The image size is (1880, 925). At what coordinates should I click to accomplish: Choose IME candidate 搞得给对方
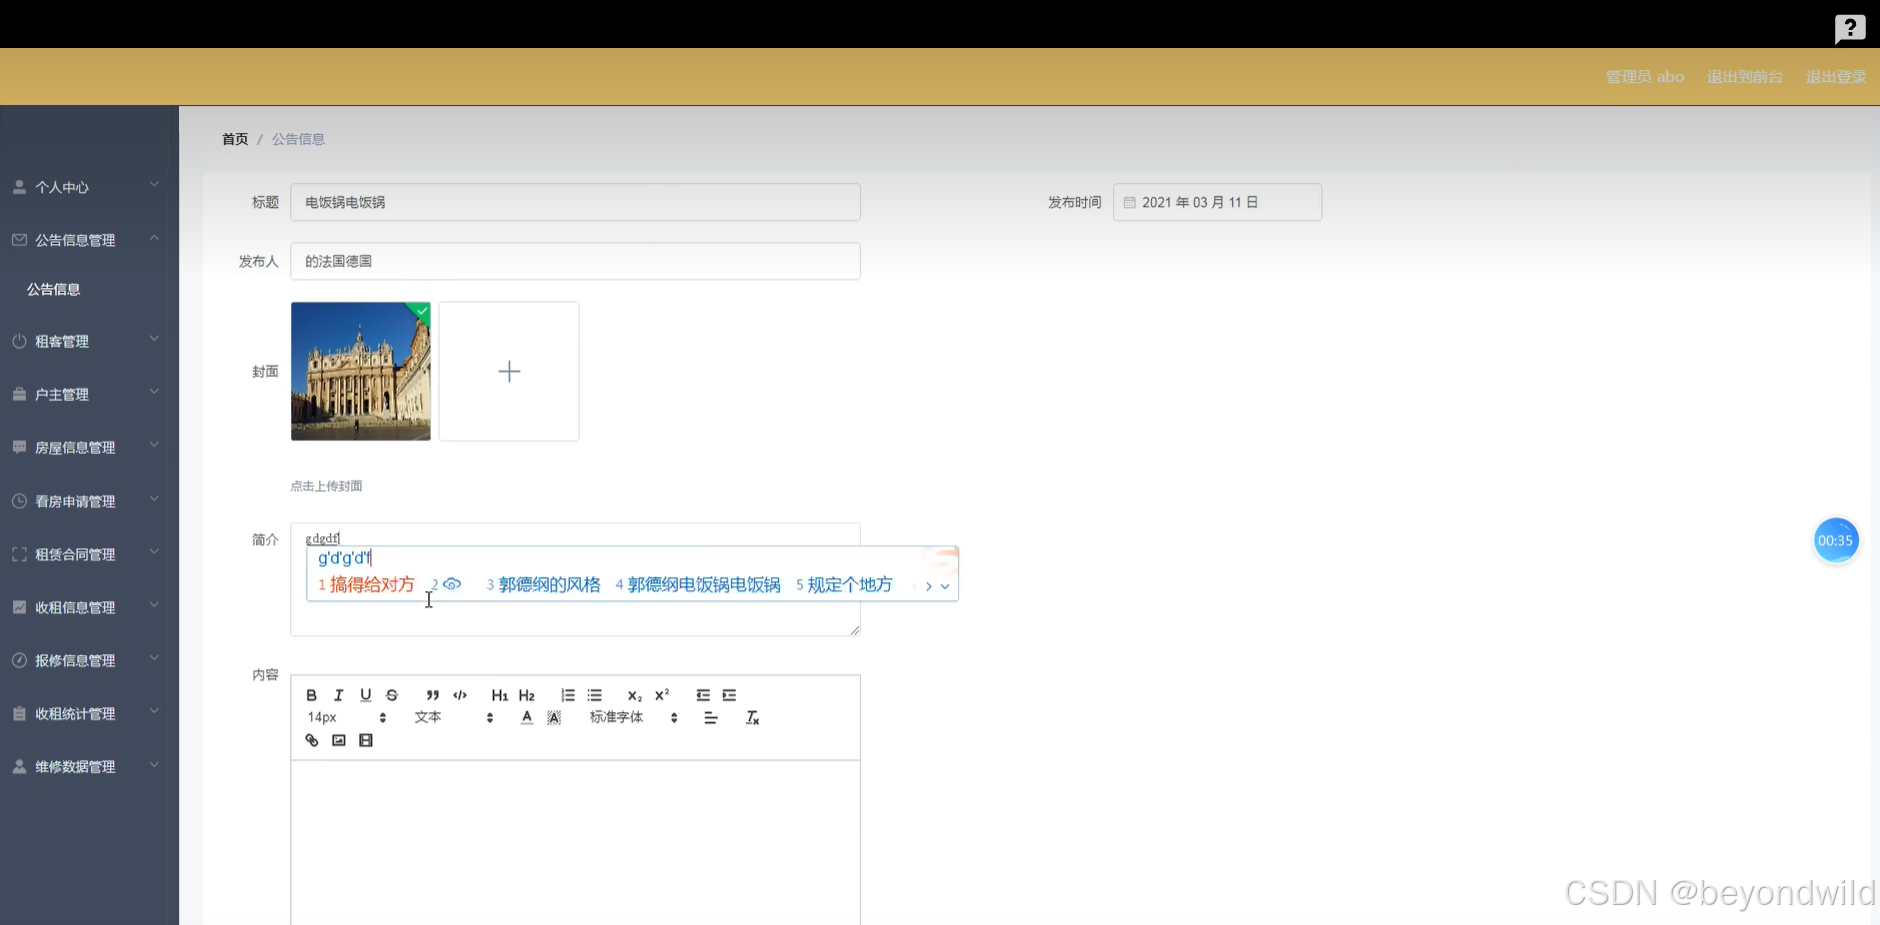click(366, 585)
